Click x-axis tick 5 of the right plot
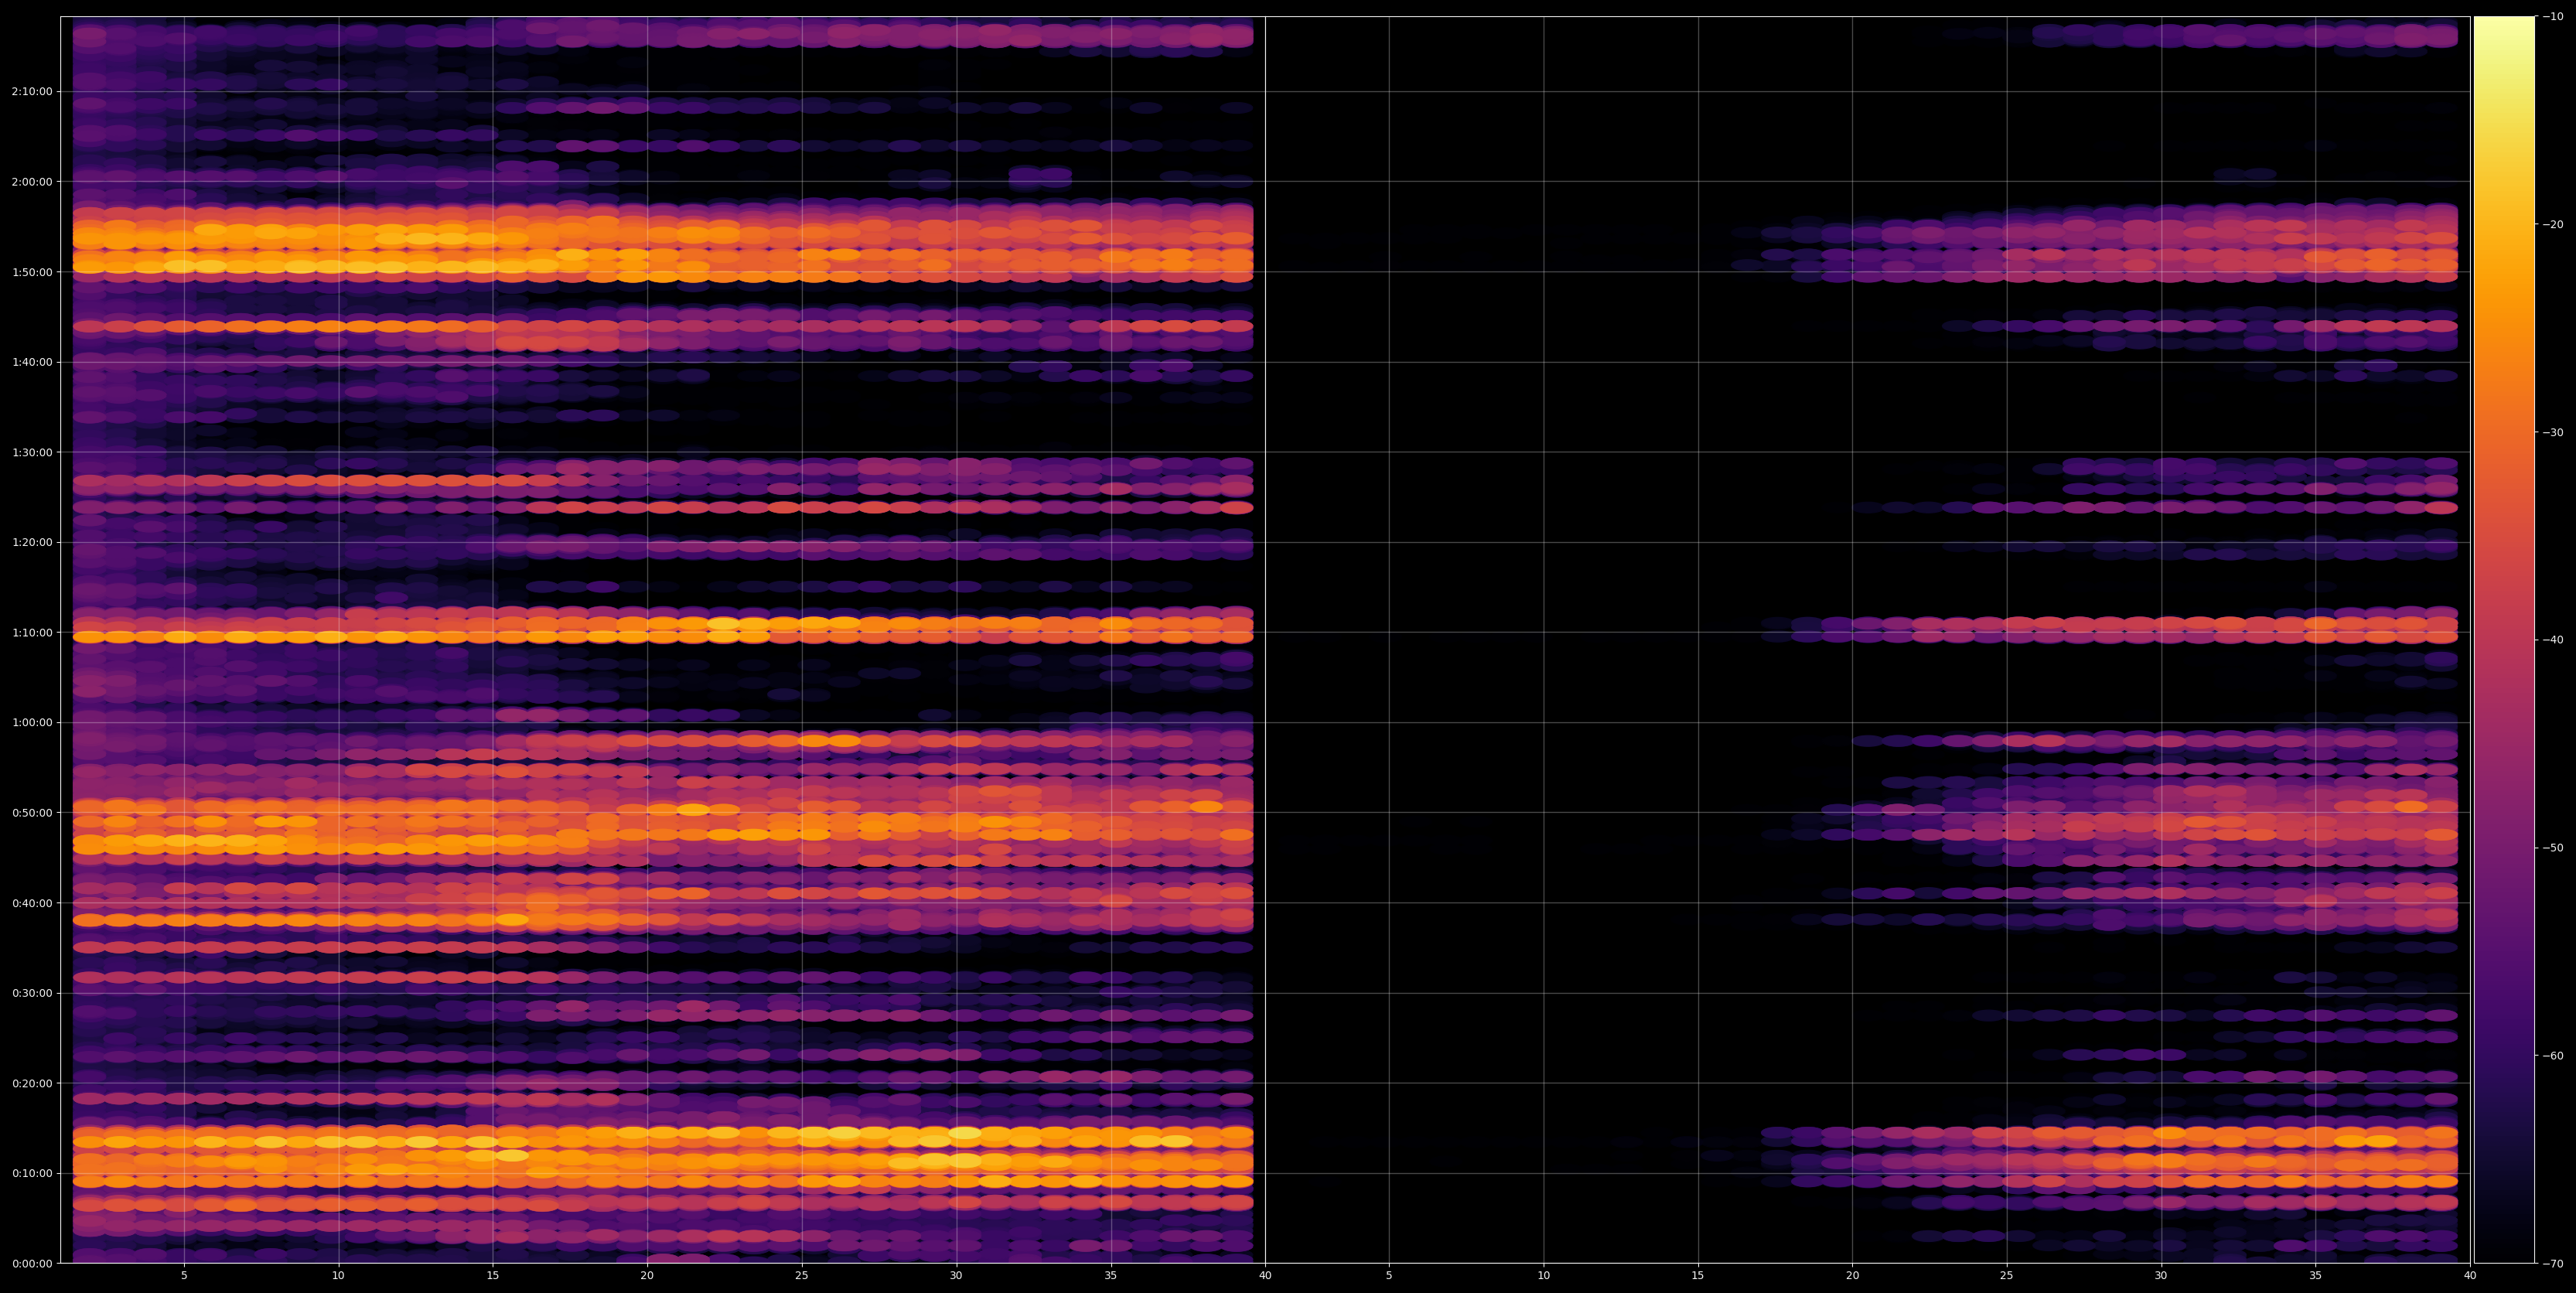Image resolution: width=2576 pixels, height=1293 pixels. [1389, 1276]
